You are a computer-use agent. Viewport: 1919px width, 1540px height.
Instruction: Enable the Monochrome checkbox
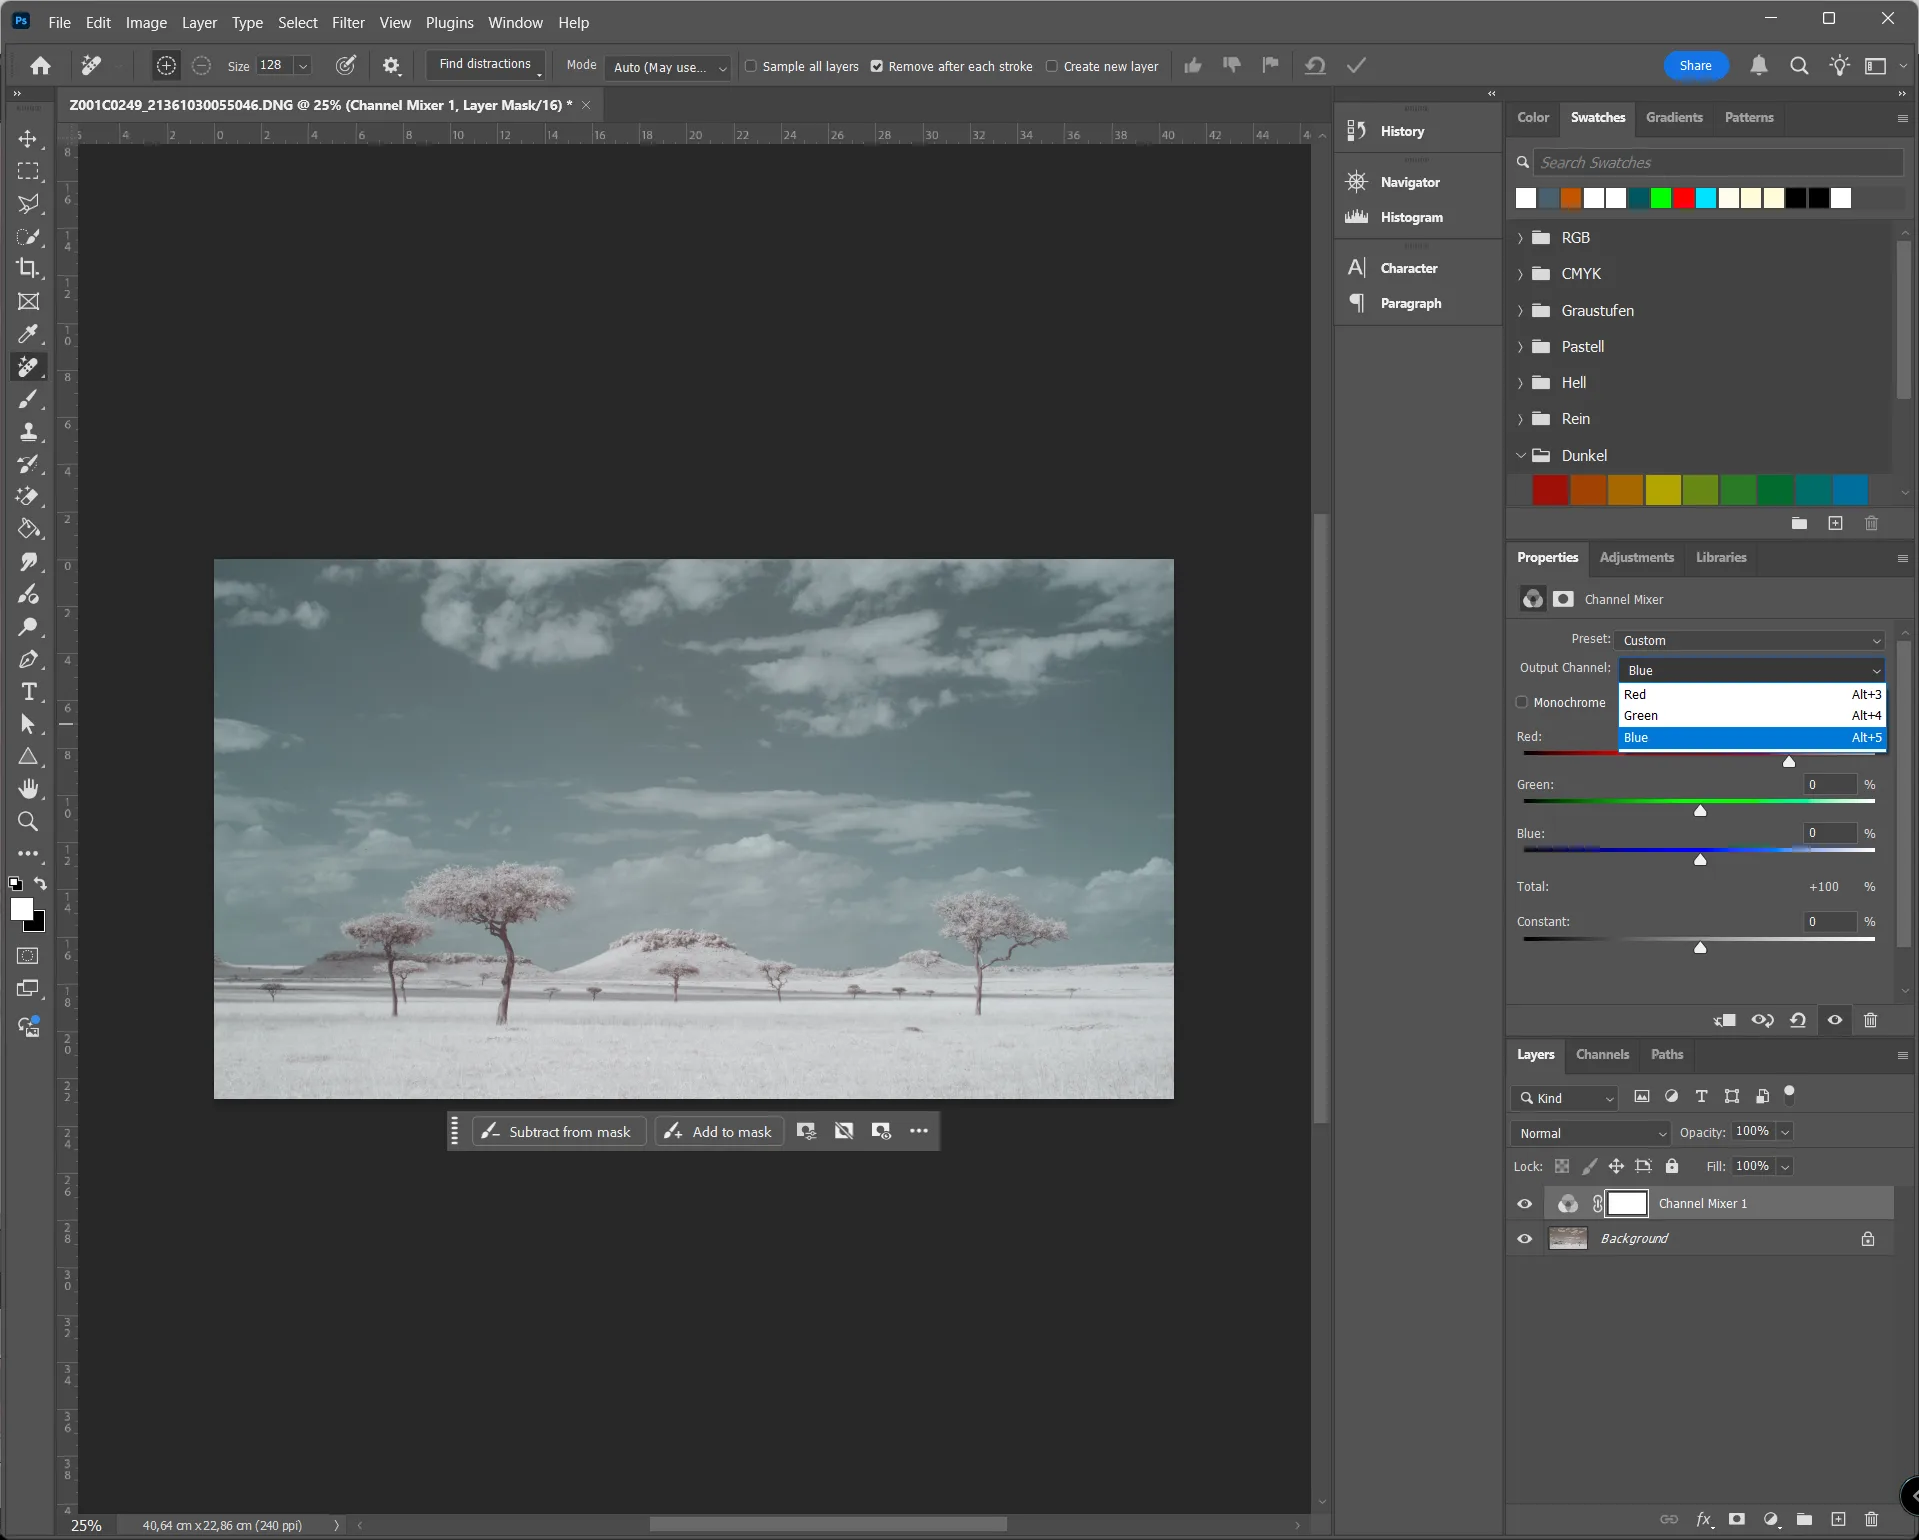(x=1522, y=702)
